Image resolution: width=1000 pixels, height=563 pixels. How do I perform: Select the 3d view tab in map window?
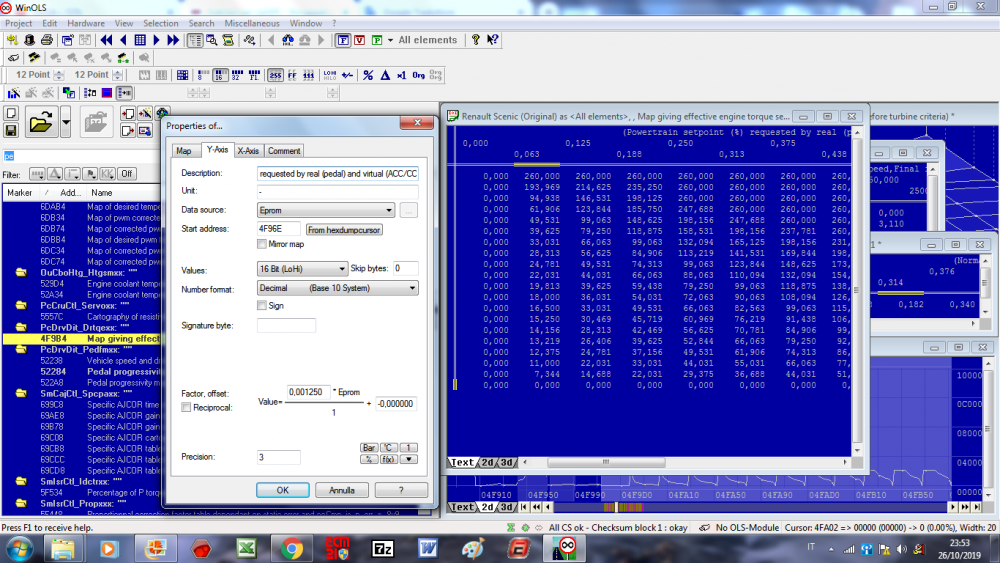(x=506, y=462)
